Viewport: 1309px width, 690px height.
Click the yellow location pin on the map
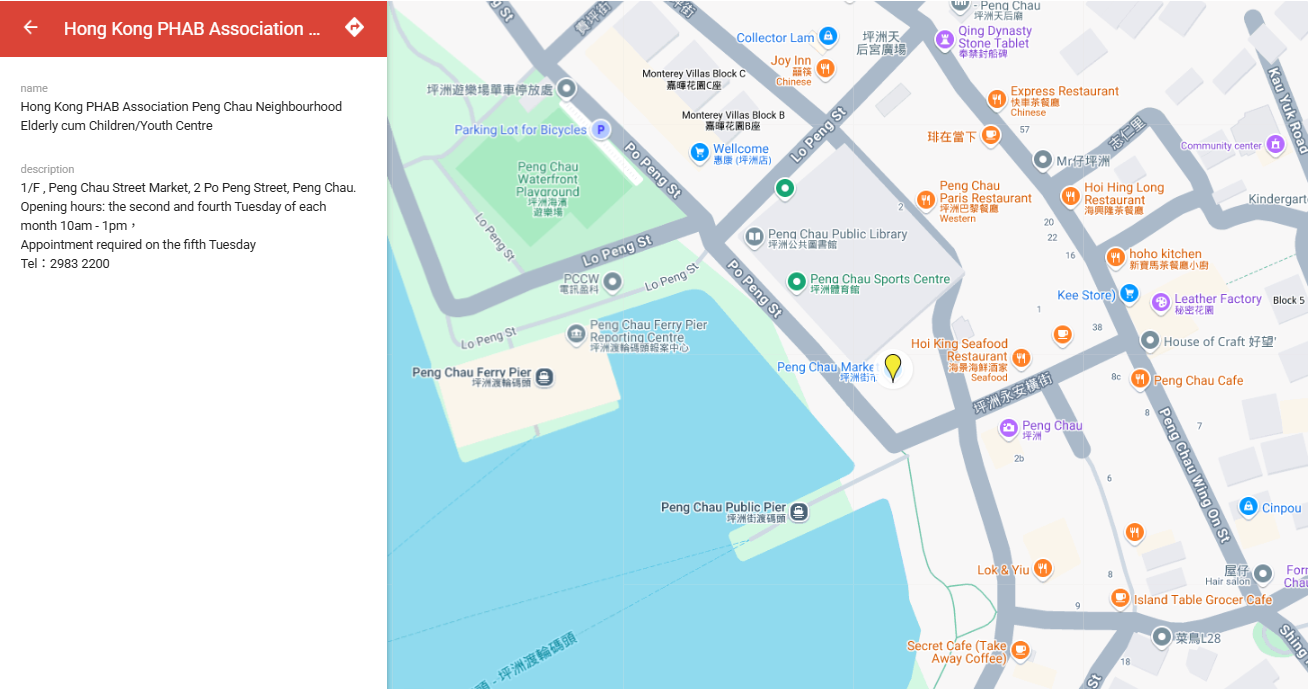coord(893,367)
